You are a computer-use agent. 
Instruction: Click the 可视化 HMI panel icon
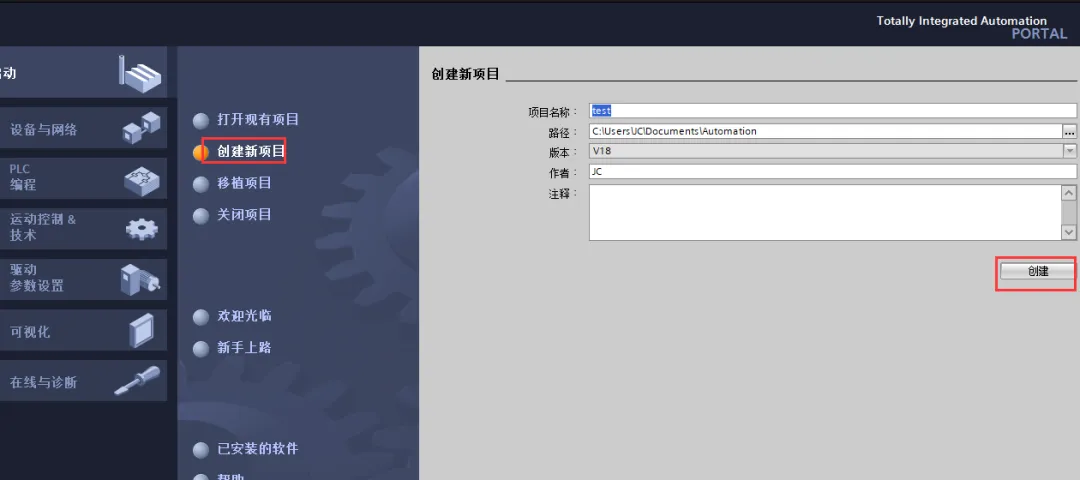coord(142,330)
